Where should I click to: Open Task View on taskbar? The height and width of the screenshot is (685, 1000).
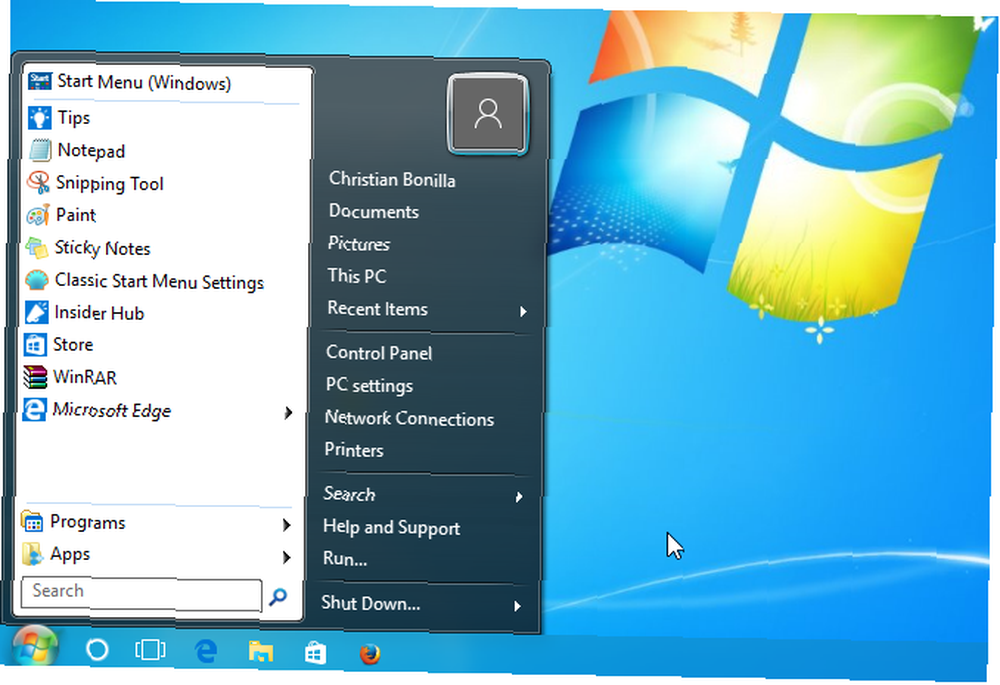tap(151, 650)
